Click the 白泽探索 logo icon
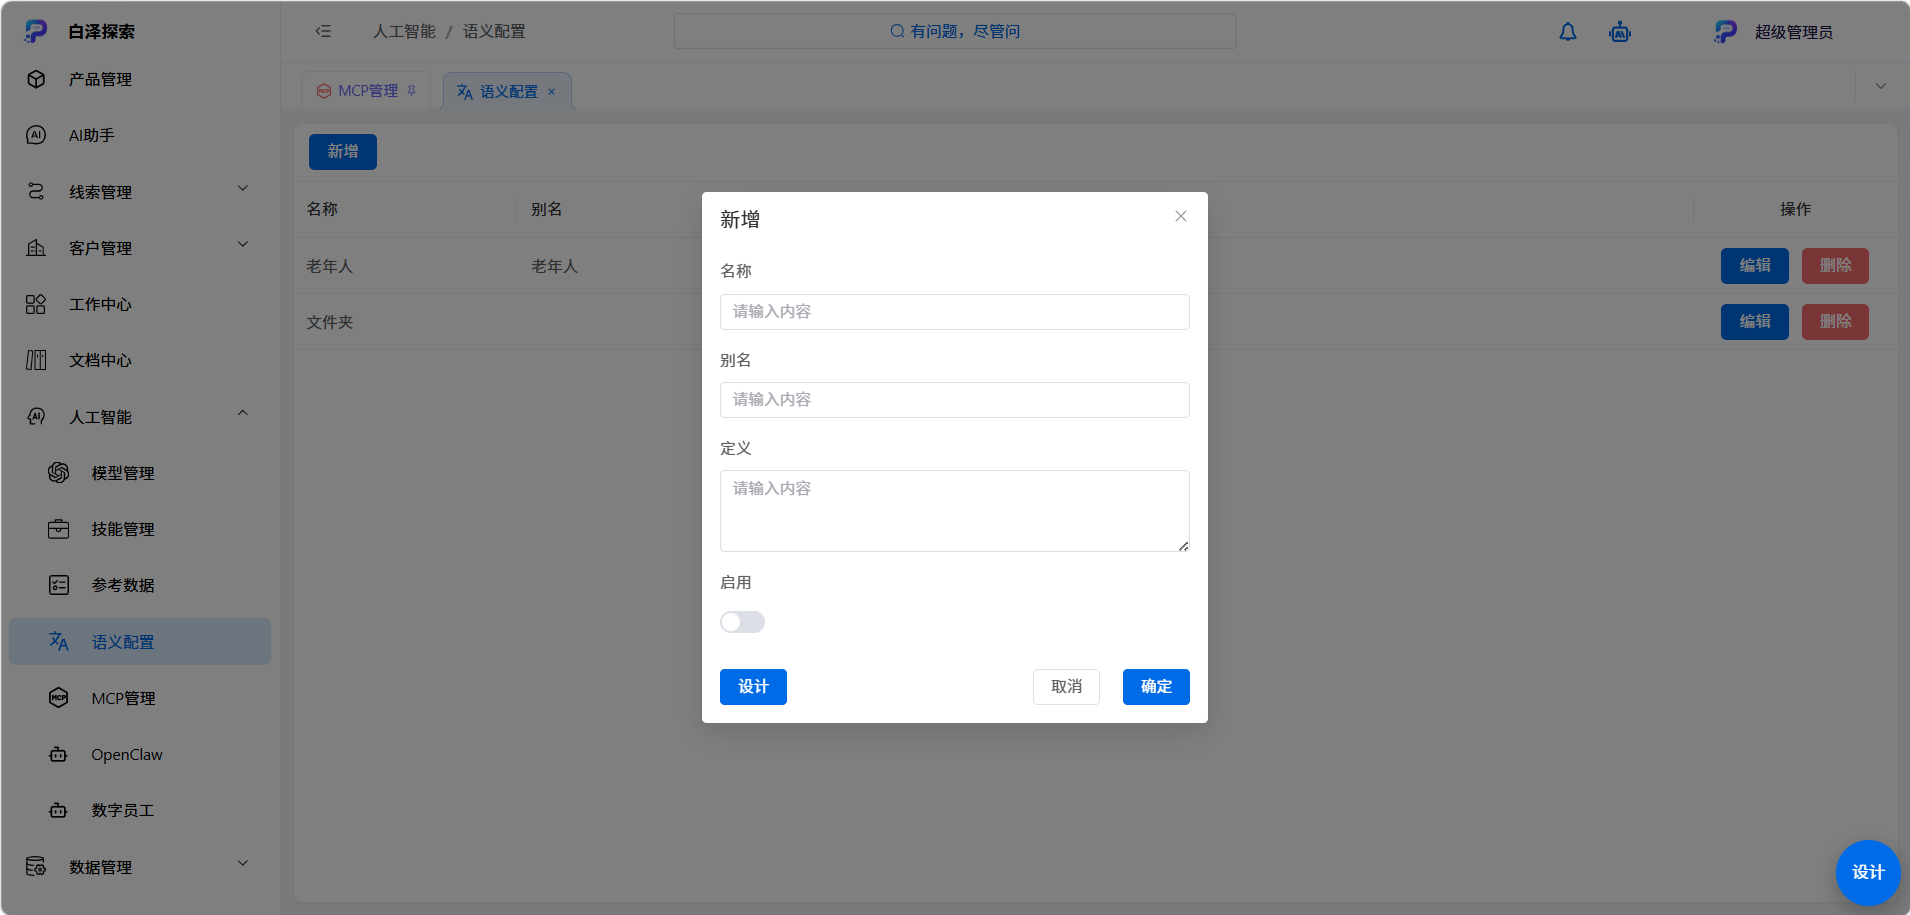1910x915 pixels. [36, 31]
